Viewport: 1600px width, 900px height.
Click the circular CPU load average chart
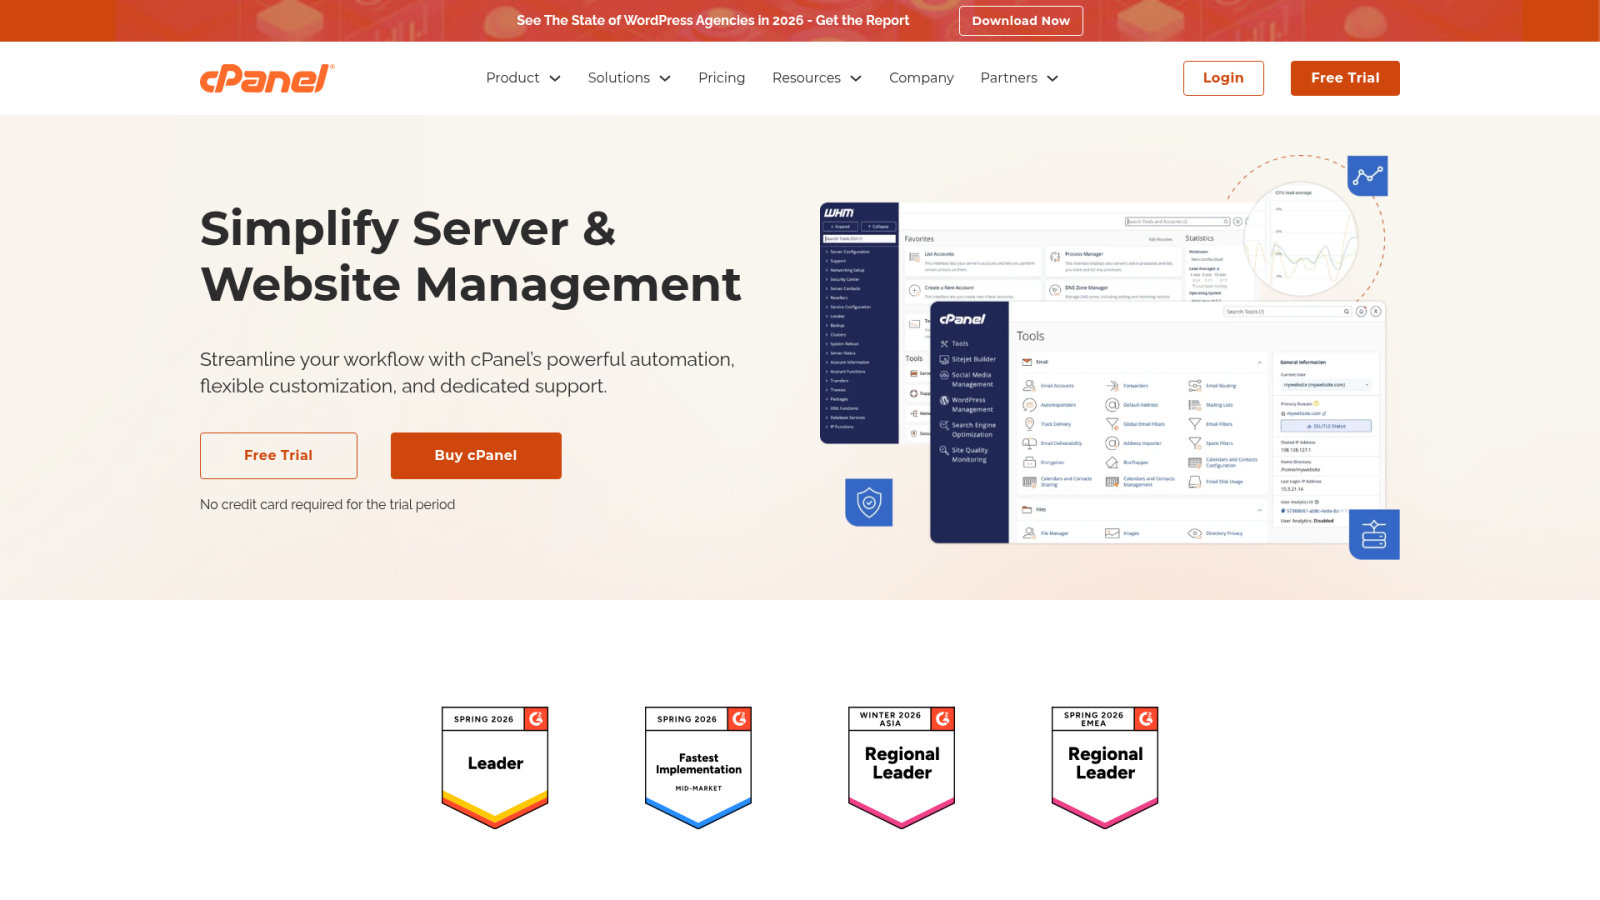point(1301,240)
